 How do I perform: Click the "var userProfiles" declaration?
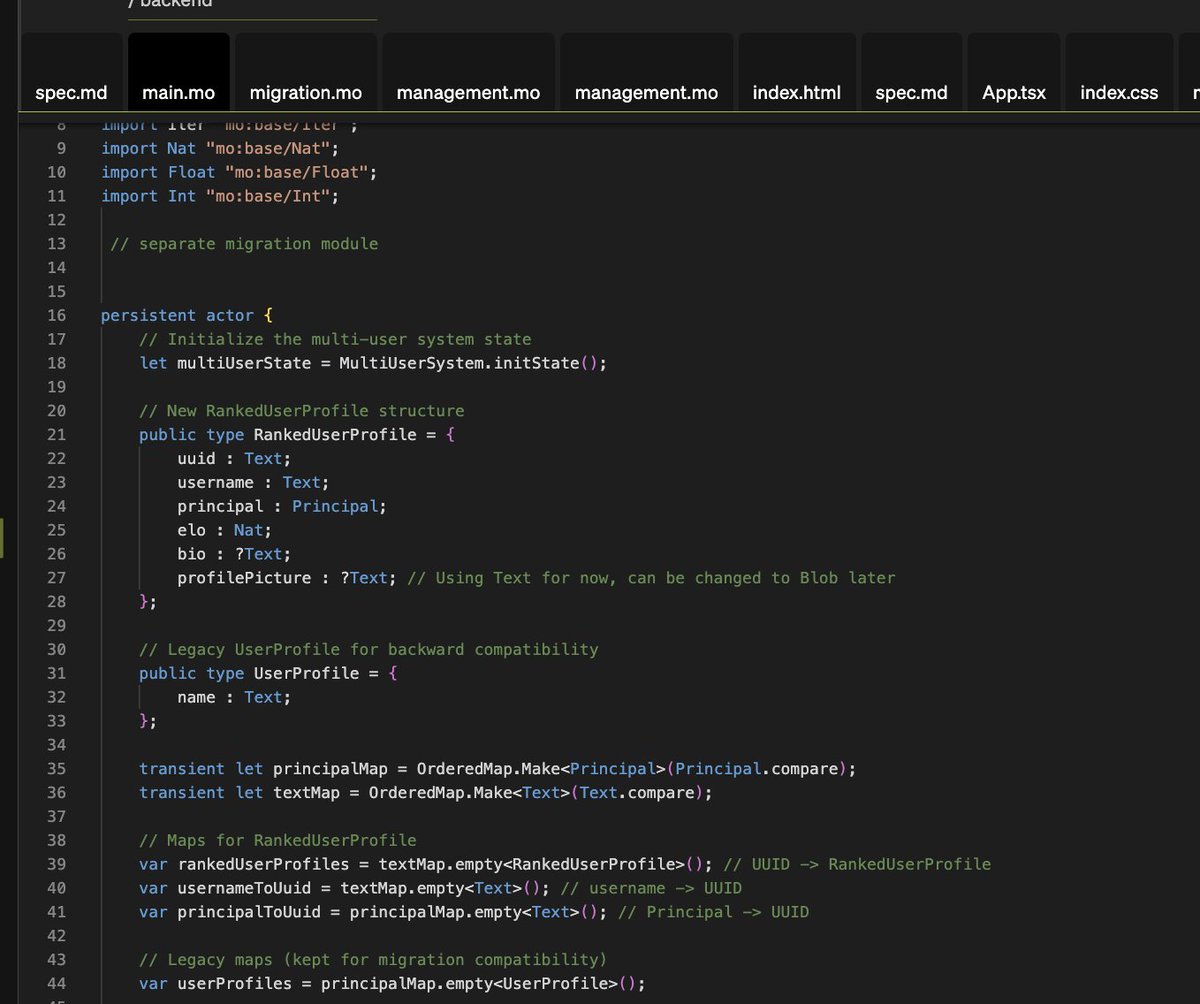point(393,985)
